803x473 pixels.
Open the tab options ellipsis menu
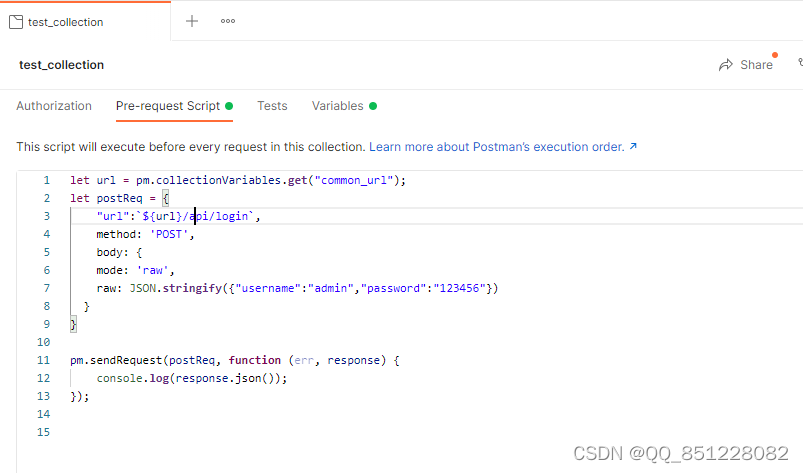228,21
